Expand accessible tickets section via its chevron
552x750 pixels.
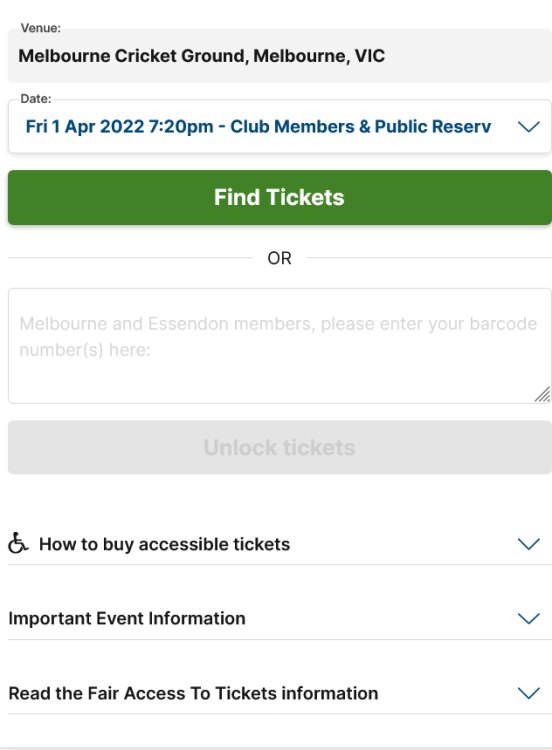coord(529,544)
